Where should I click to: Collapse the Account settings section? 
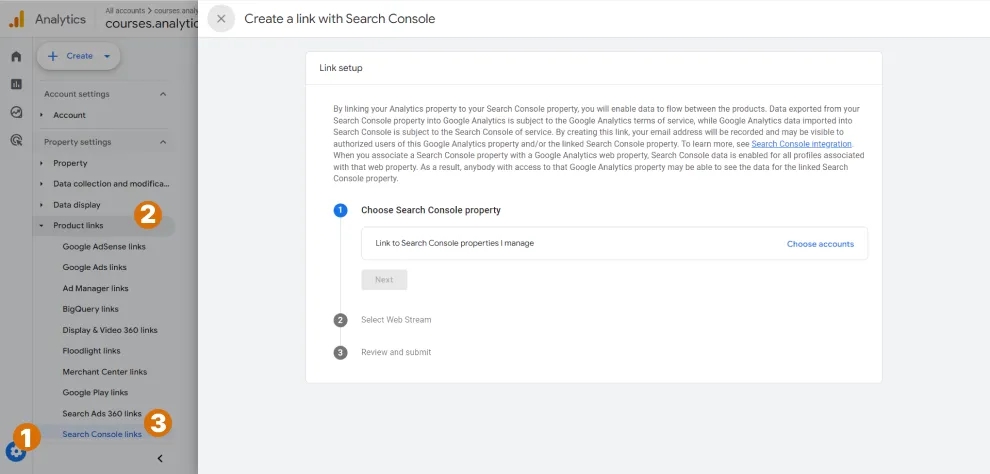[163, 94]
